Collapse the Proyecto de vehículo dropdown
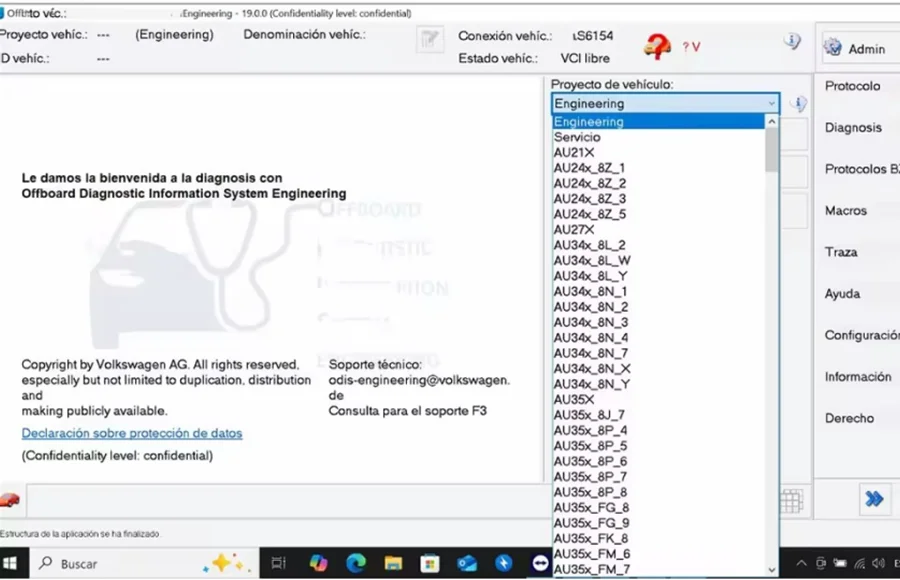Viewport: 900px width, 580px height. coord(771,104)
